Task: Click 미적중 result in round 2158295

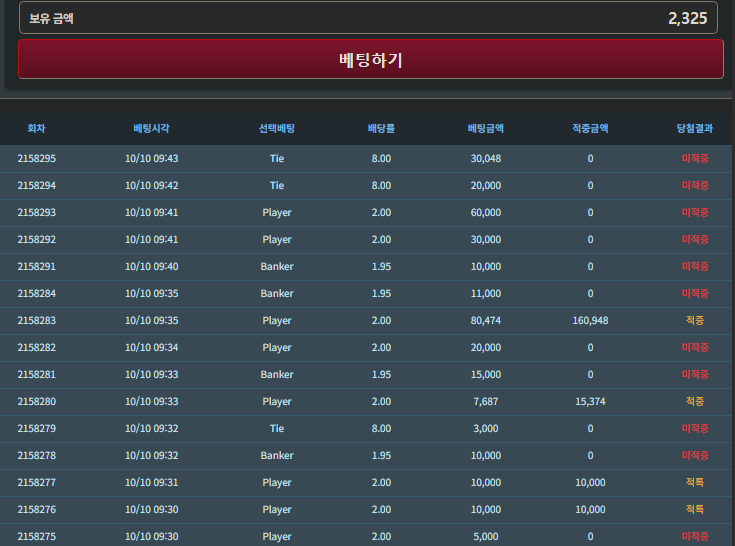Action: [695, 158]
